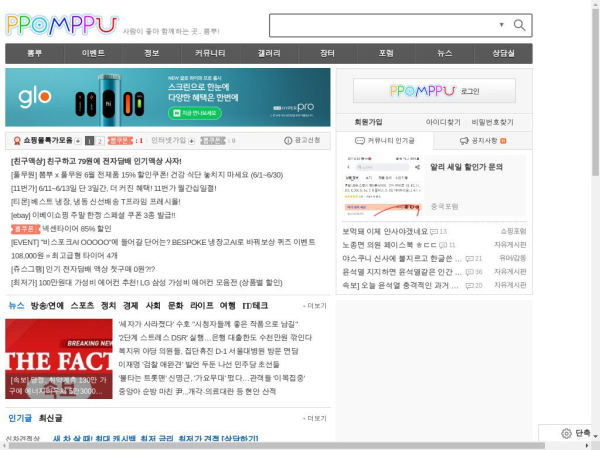Click the PPOMPPU 로그인 button

point(434,91)
